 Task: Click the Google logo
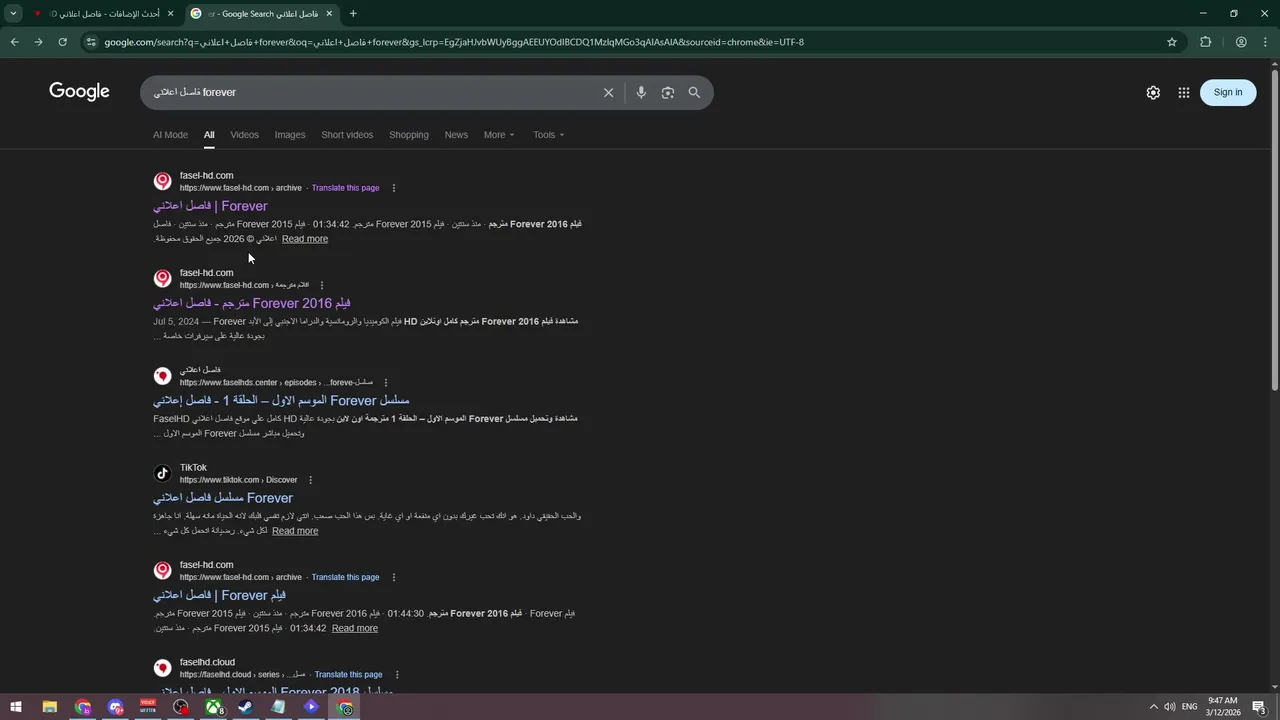pos(79,92)
